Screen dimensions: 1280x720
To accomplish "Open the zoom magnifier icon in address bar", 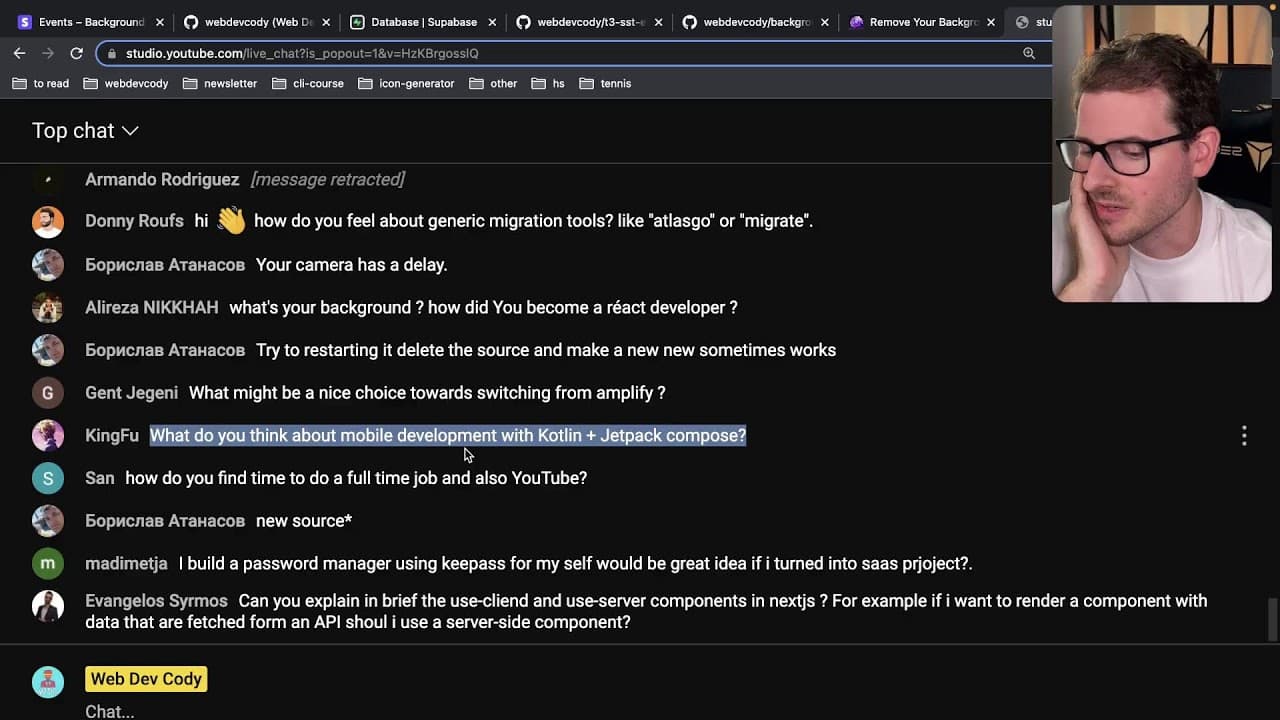I will tap(1029, 53).
